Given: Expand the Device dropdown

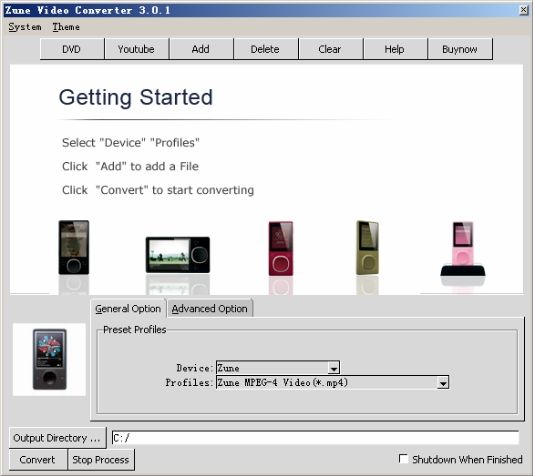Looking at the screenshot, I should pos(333,368).
